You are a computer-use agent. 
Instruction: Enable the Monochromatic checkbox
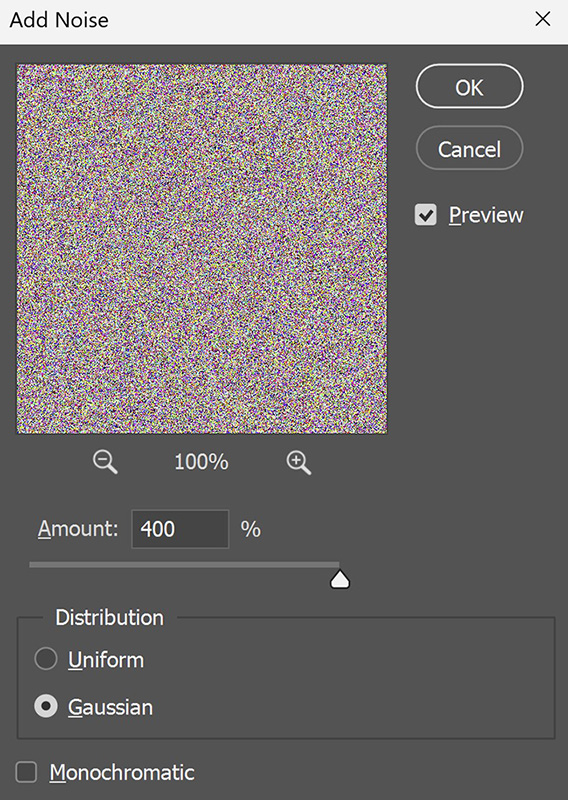pyautogui.click(x=26, y=772)
